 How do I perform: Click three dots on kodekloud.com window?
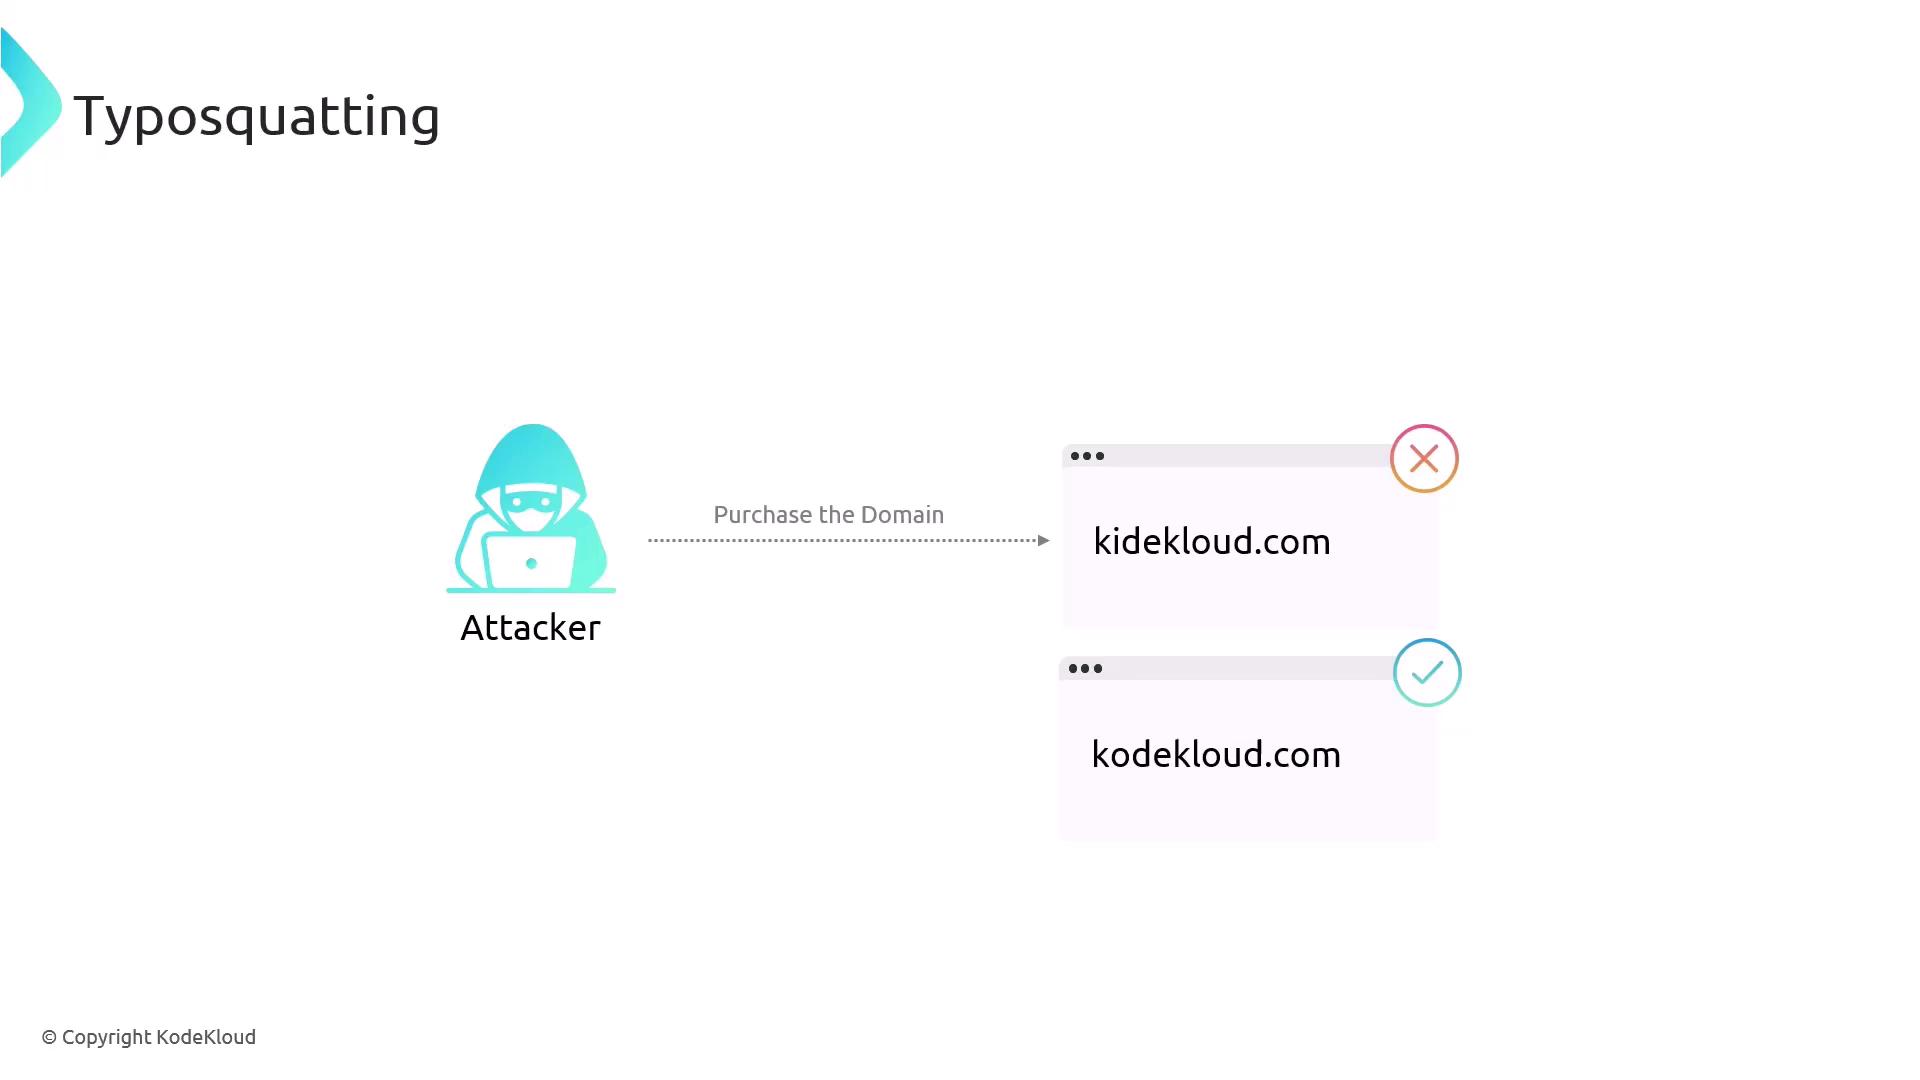click(x=1085, y=669)
